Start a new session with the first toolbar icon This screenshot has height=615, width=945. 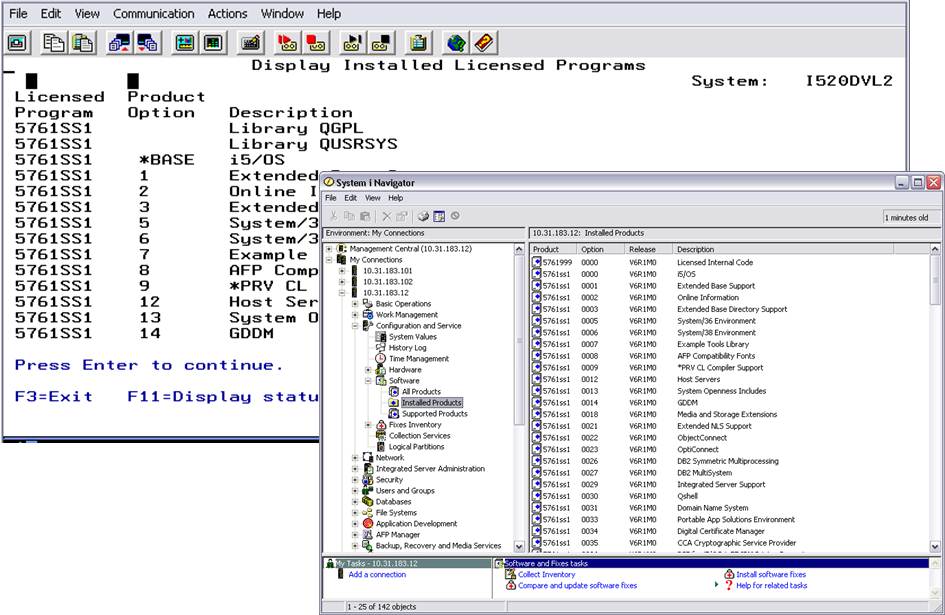15,42
